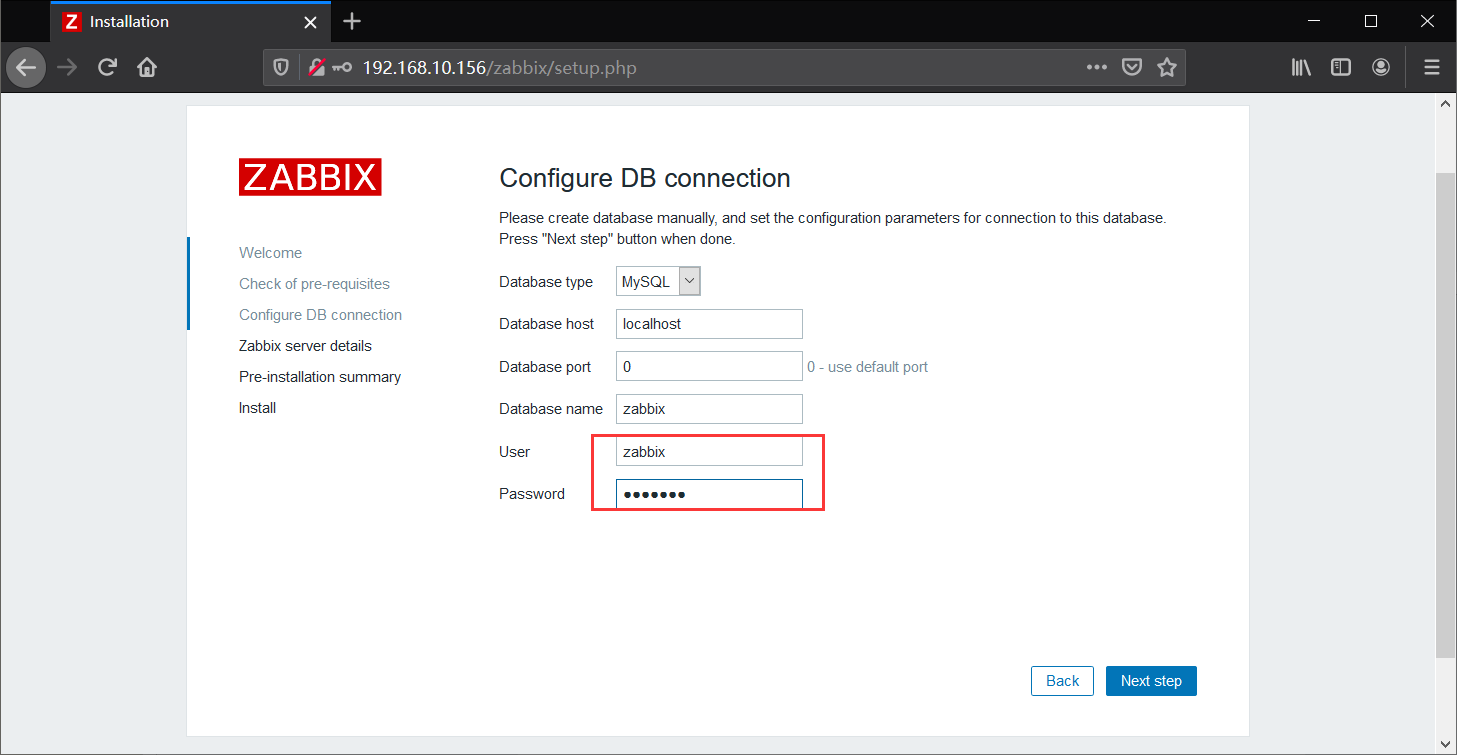Click '0 - use default port' text
This screenshot has height=755, width=1457.
click(868, 367)
